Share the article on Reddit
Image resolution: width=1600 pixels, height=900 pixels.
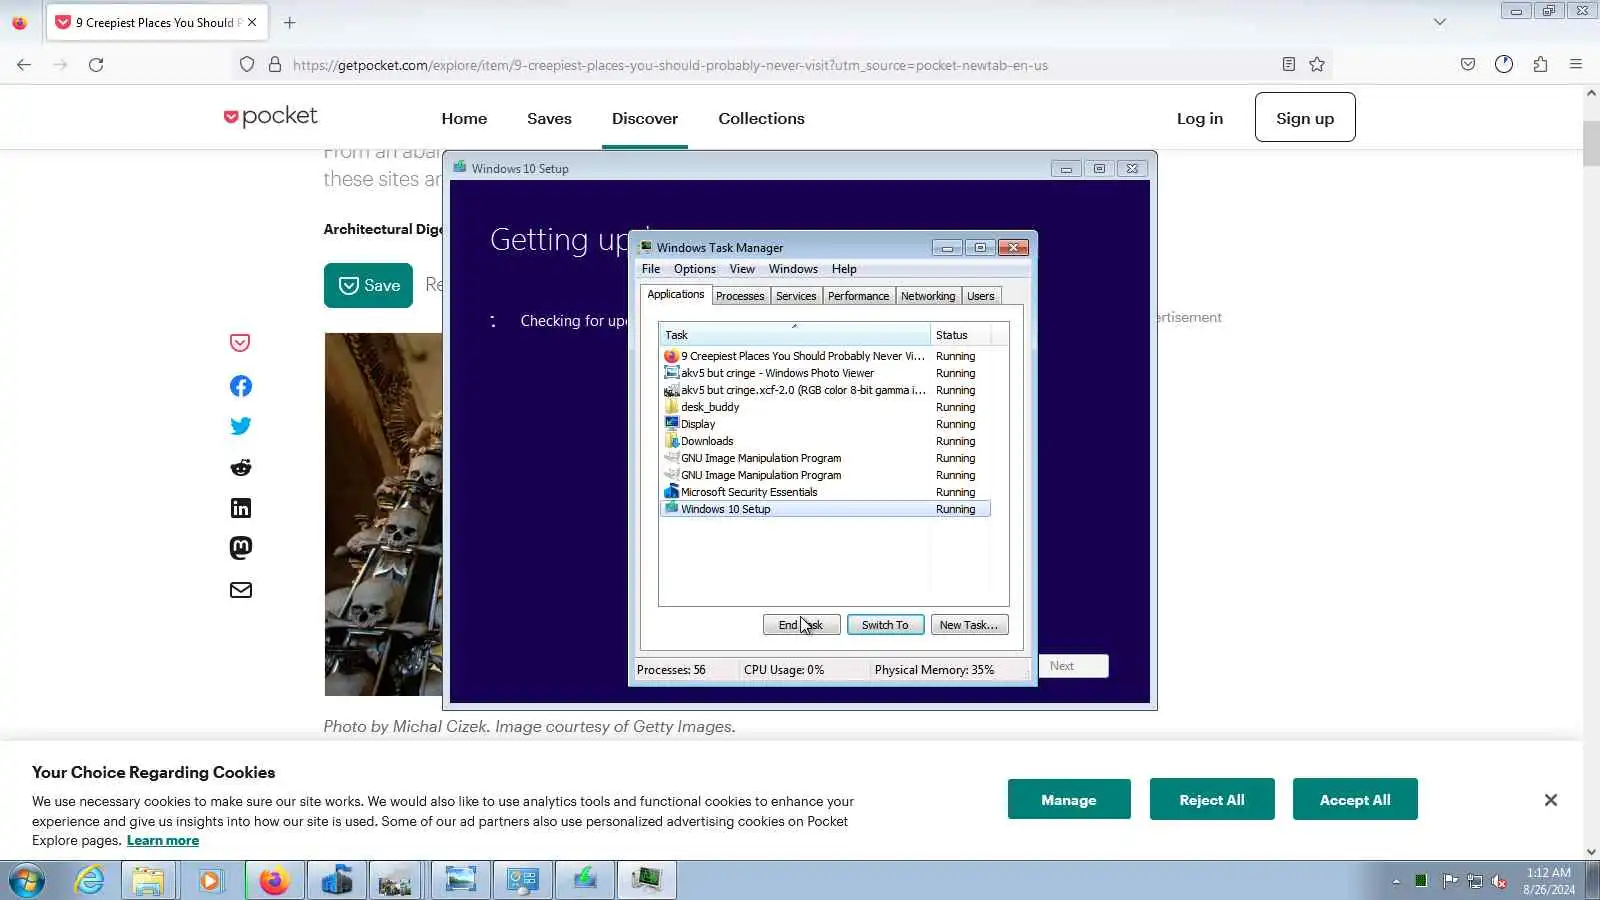tap(240, 467)
